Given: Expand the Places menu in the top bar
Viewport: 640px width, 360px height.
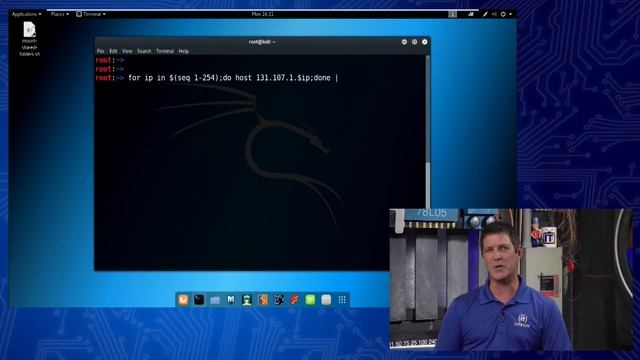Looking at the screenshot, I should (60, 14).
